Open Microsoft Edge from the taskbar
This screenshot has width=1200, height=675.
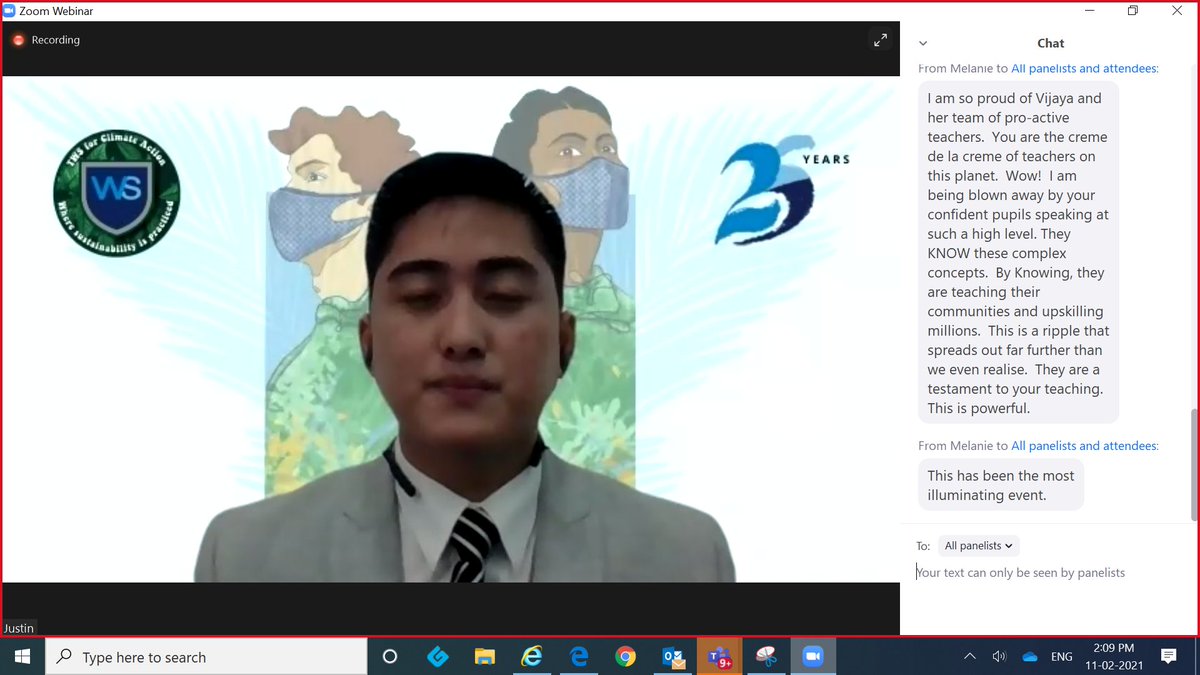pos(579,656)
